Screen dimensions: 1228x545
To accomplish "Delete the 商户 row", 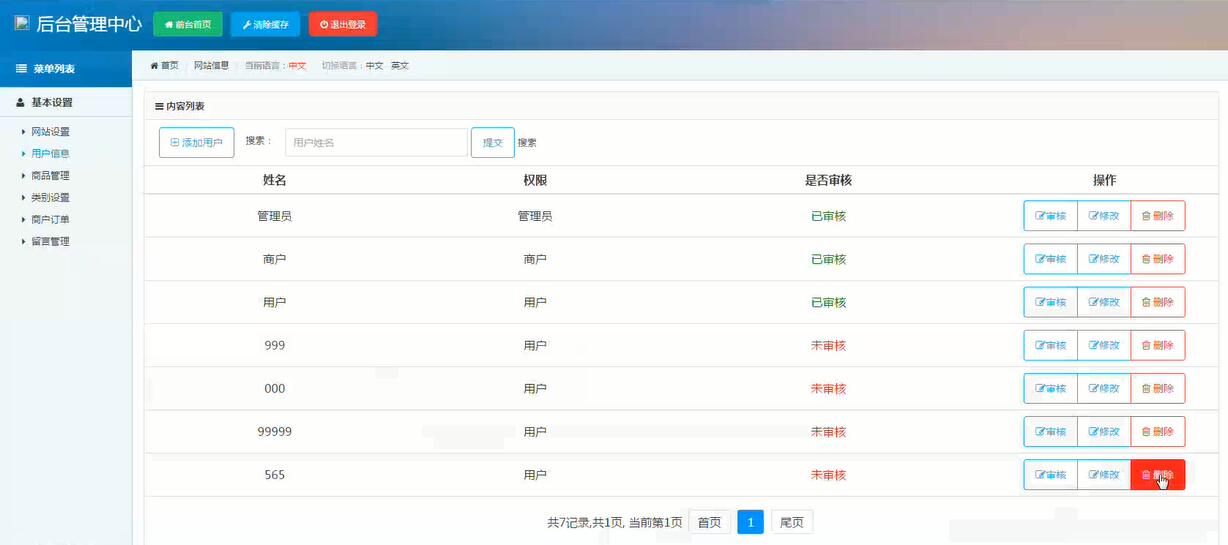I will tap(1158, 259).
